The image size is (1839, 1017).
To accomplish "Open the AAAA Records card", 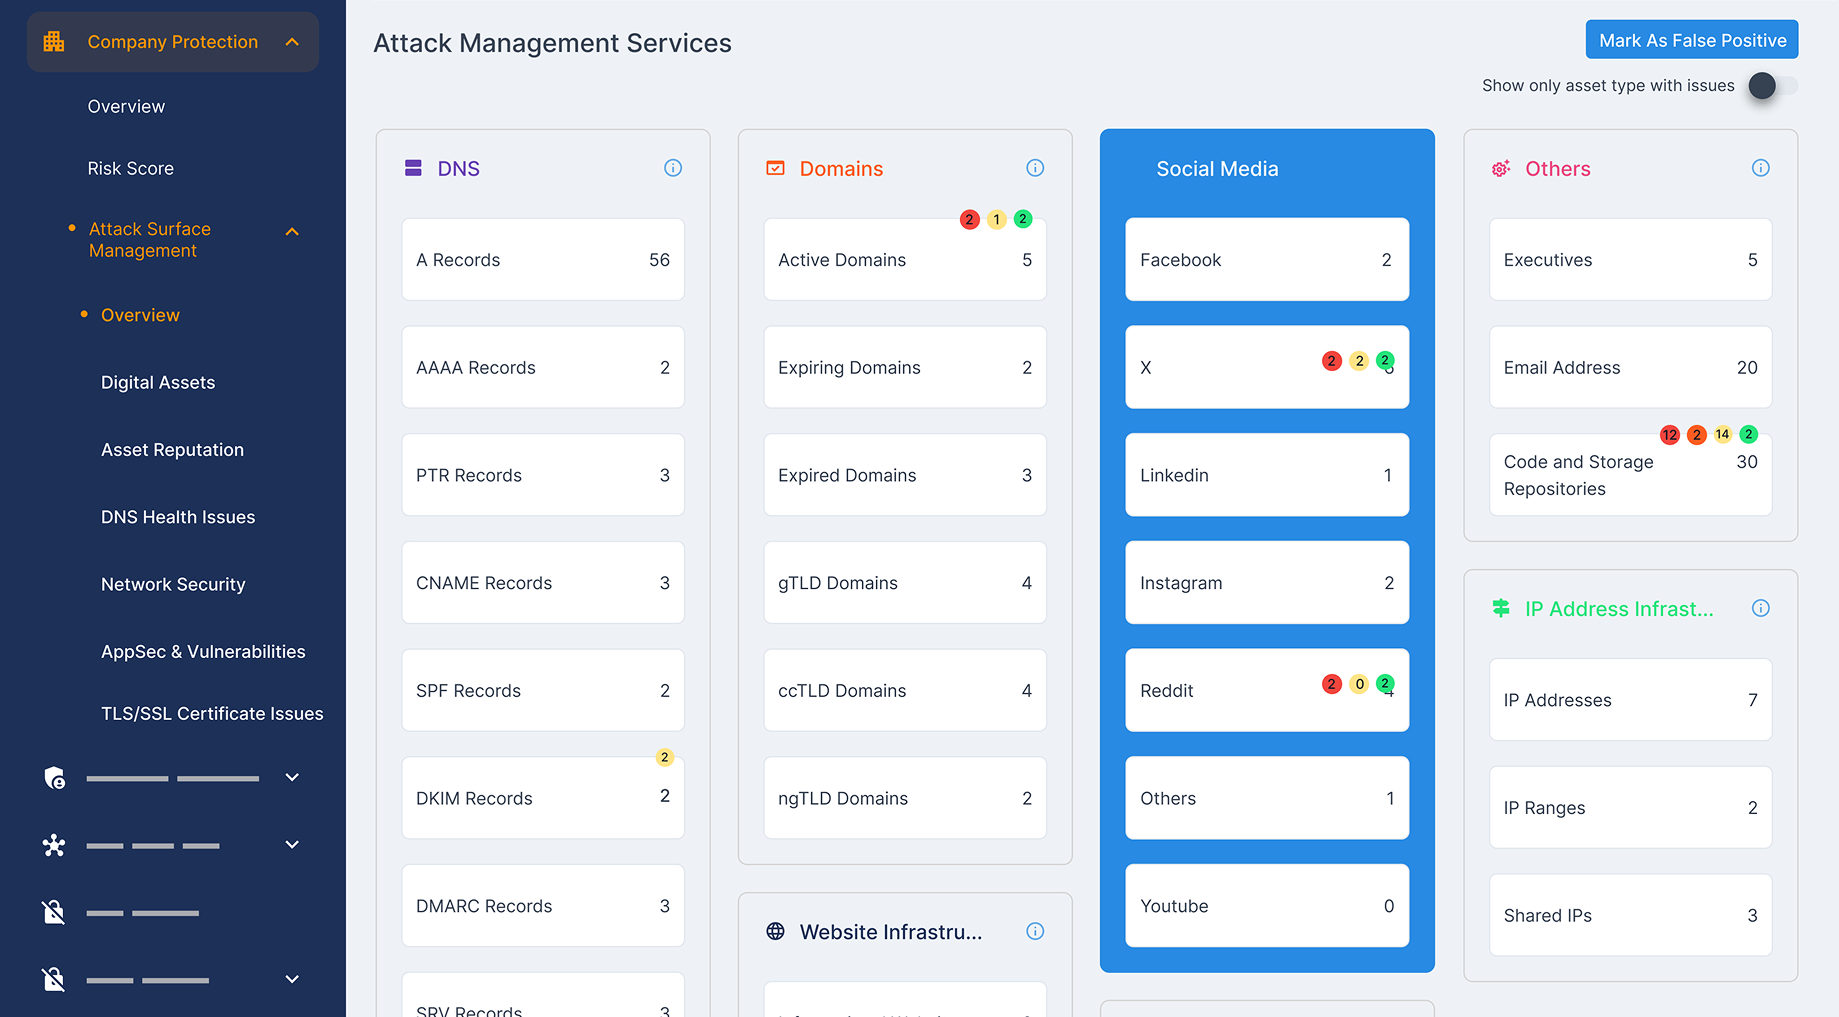I will point(543,367).
